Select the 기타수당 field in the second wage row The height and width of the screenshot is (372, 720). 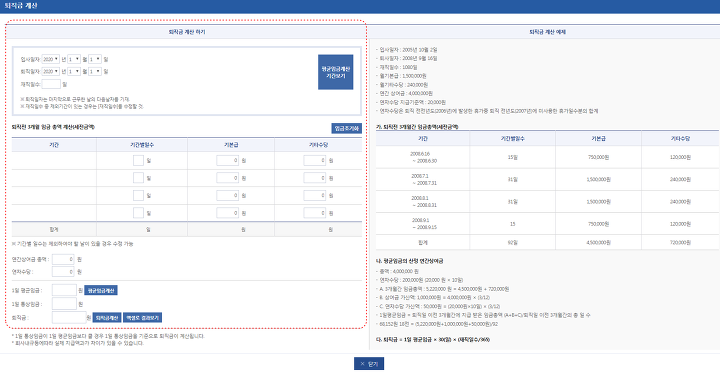(x=315, y=178)
